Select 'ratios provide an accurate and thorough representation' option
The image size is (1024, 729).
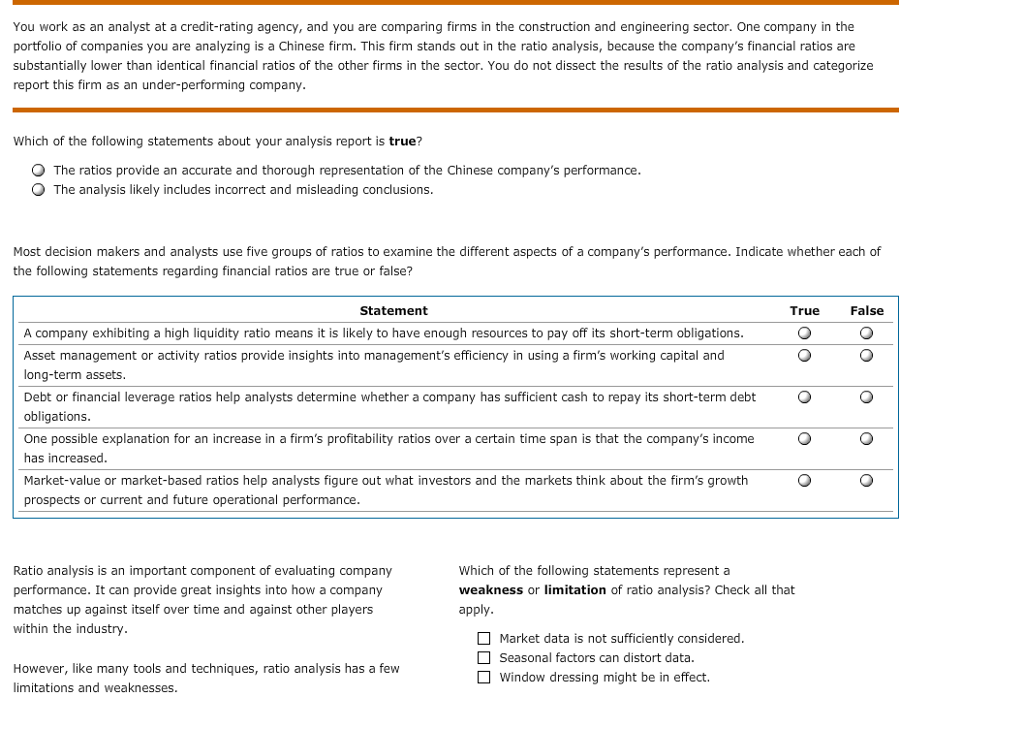point(39,170)
